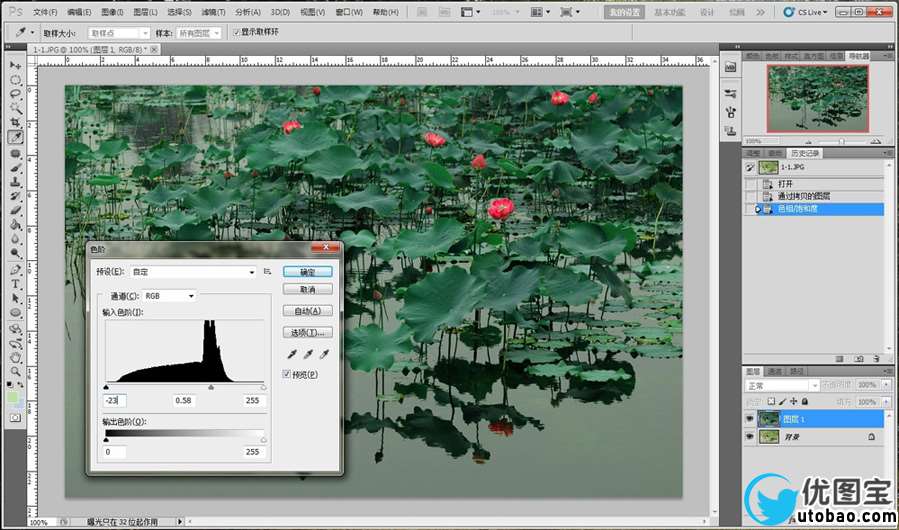The width and height of the screenshot is (899, 530).
Task: Open layer blend mode 正常 dropdown
Action: [x=782, y=385]
